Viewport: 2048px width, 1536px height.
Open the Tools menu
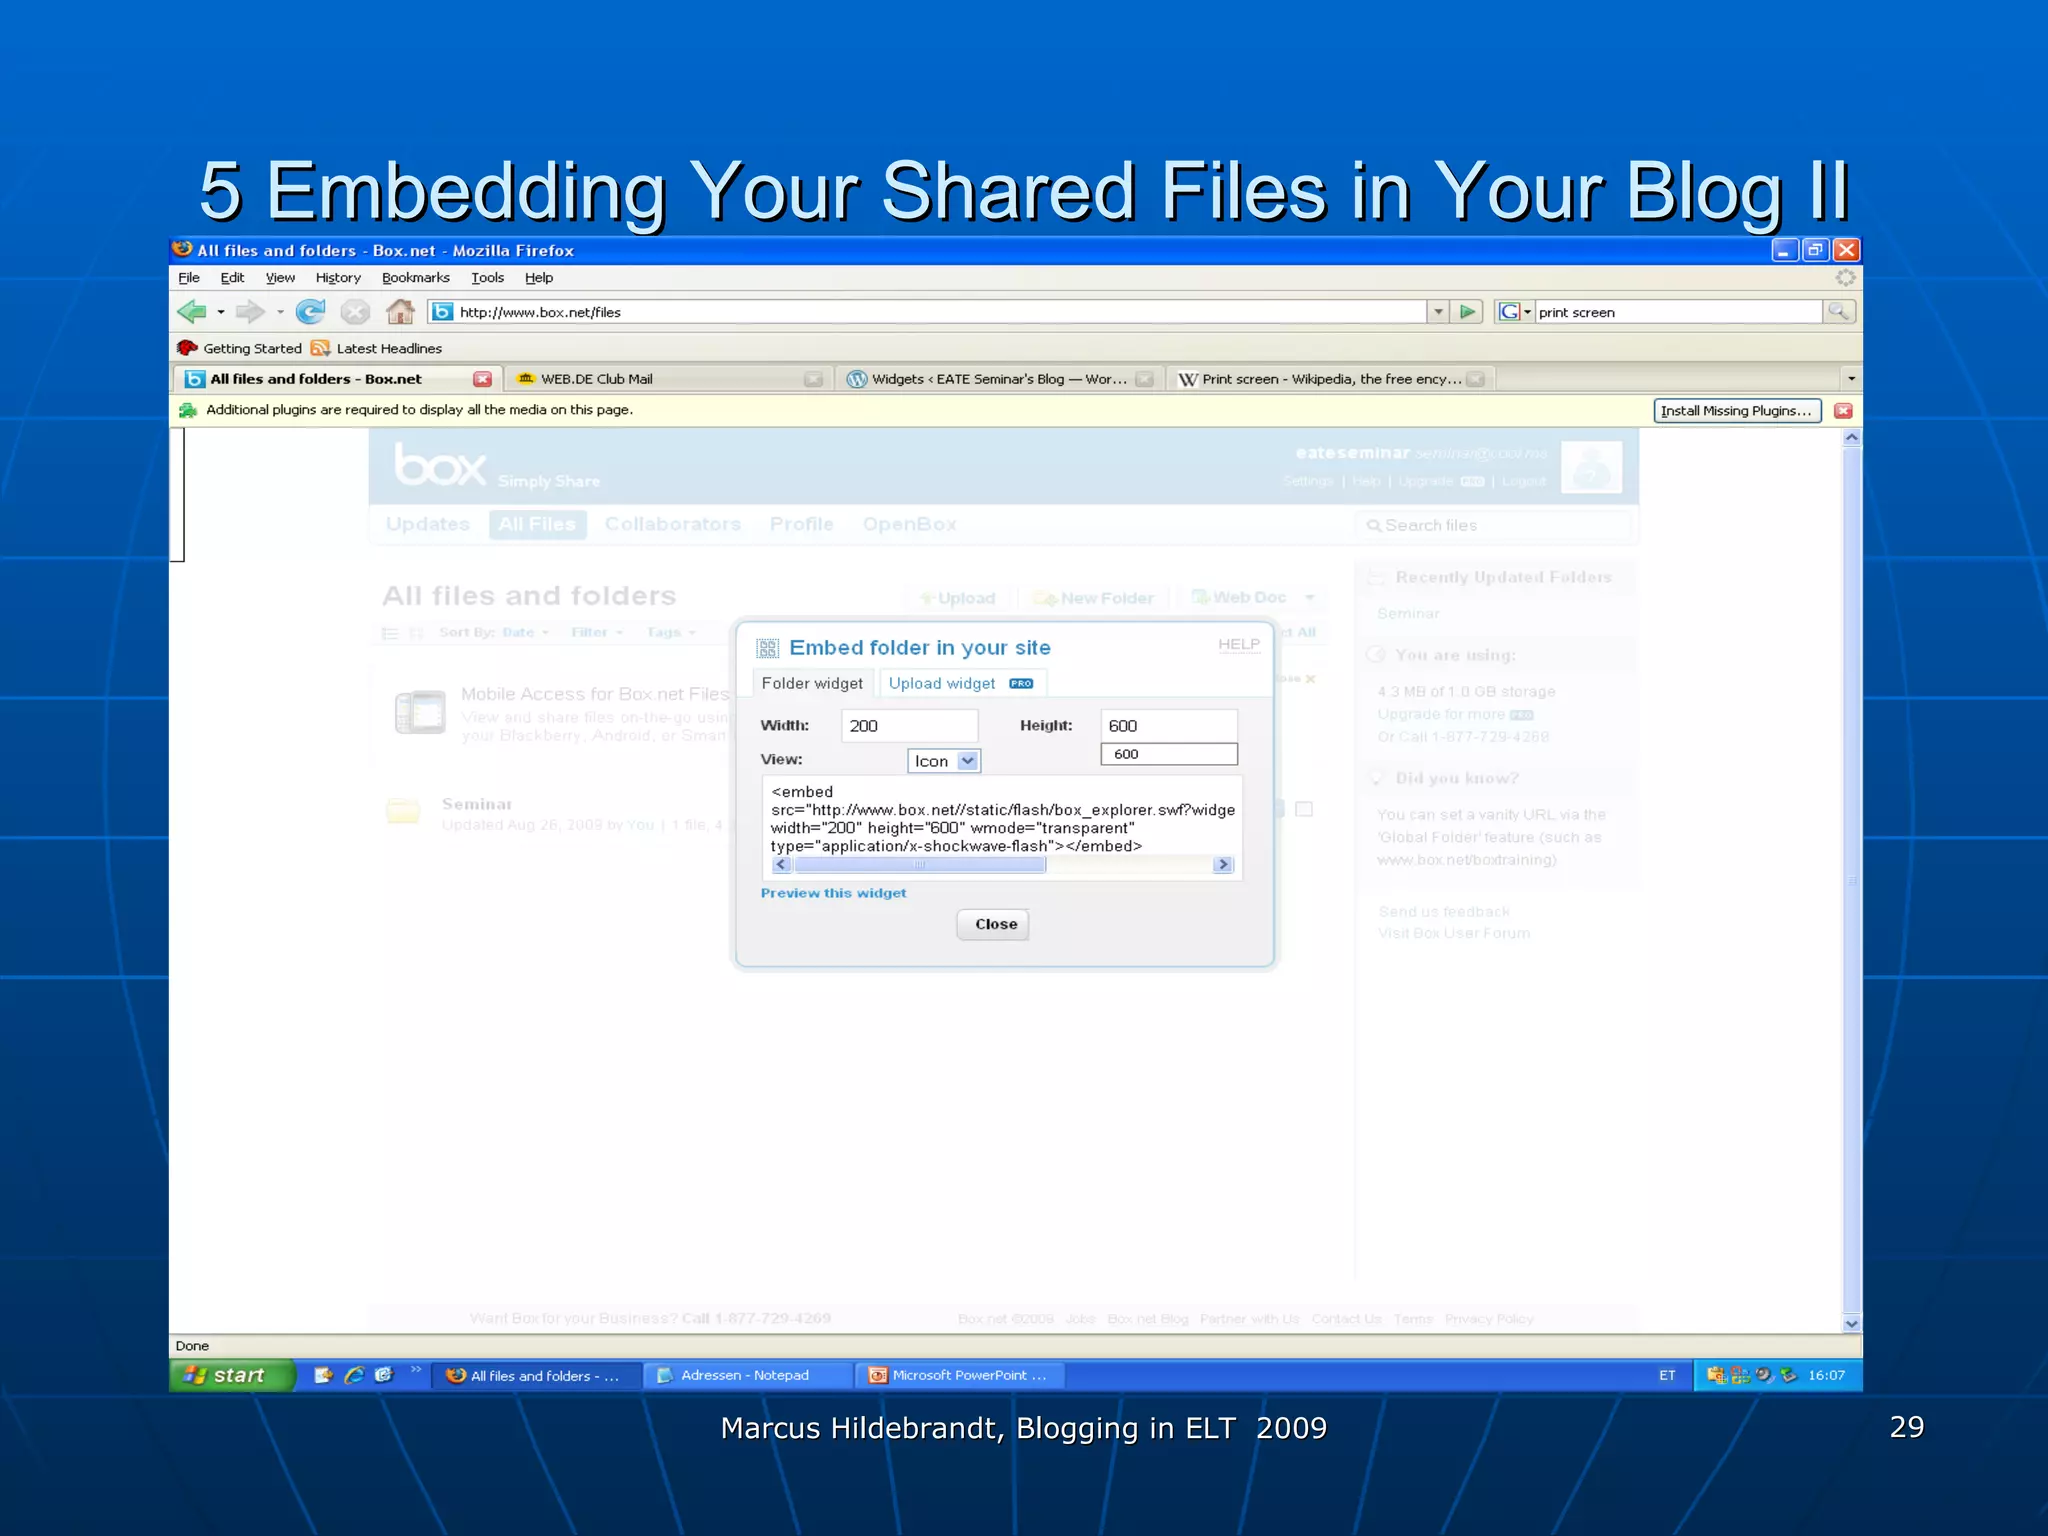point(487,277)
